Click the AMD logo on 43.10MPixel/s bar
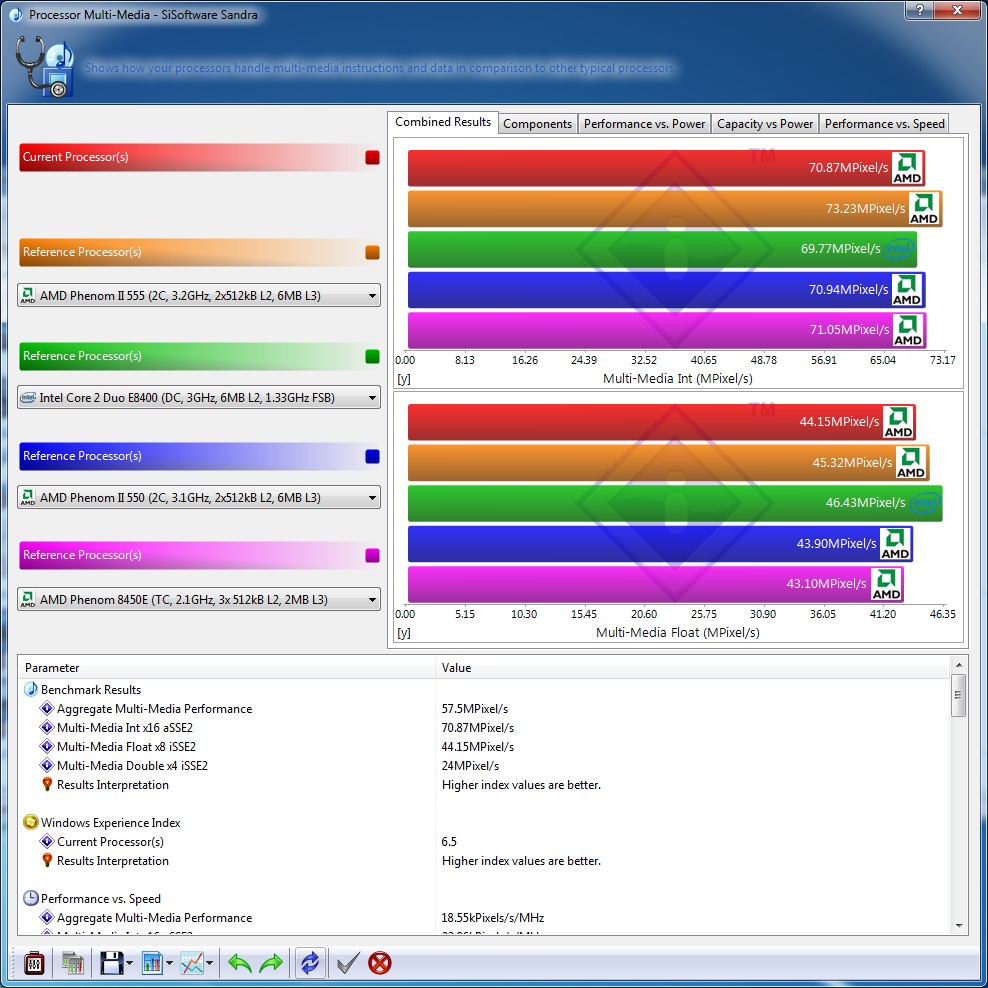988x988 pixels. tap(886, 584)
